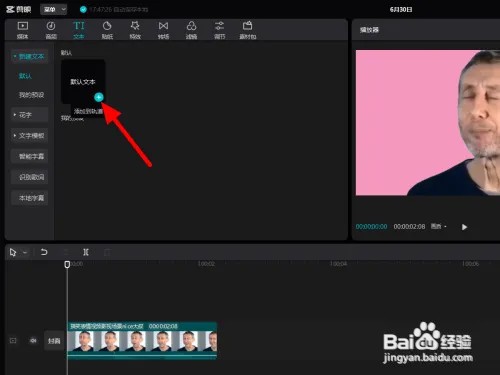Select the 默认文本 text preset thumbnail
500x375 pixels.
(83, 82)
